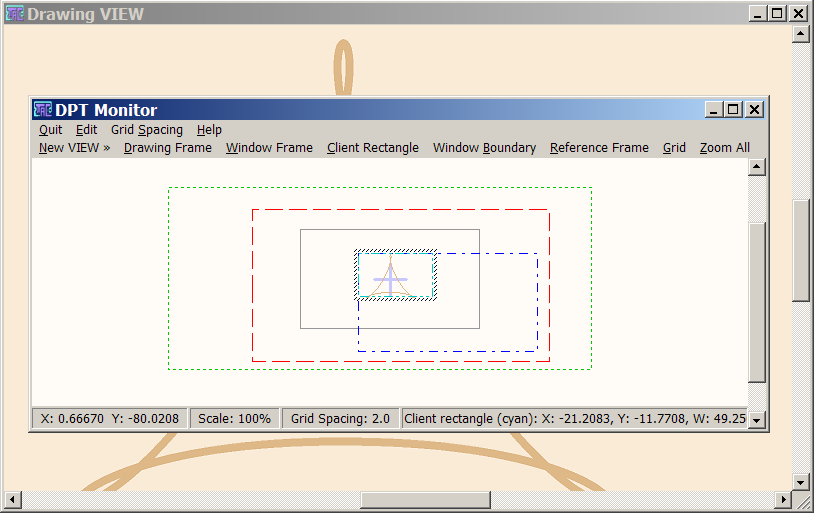Click the Drawing VIEW window app icon

click(14, 14)
